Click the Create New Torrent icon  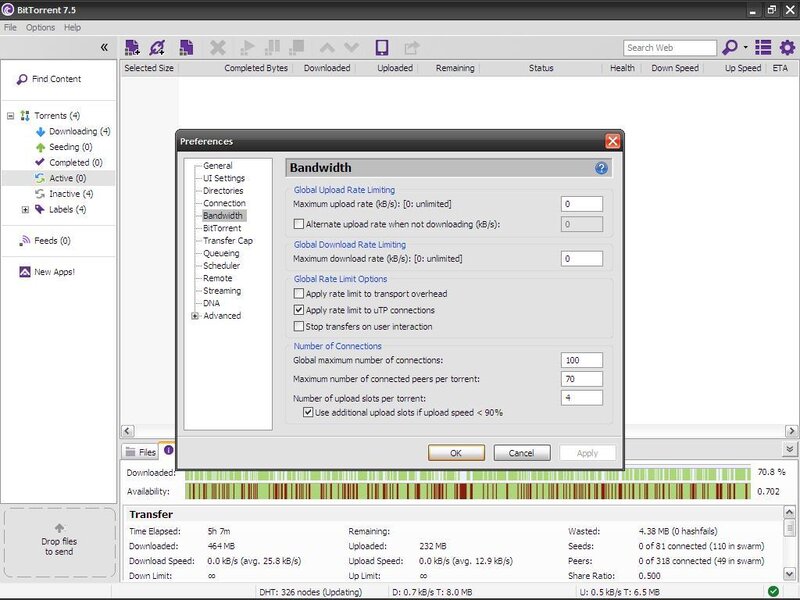186,47
